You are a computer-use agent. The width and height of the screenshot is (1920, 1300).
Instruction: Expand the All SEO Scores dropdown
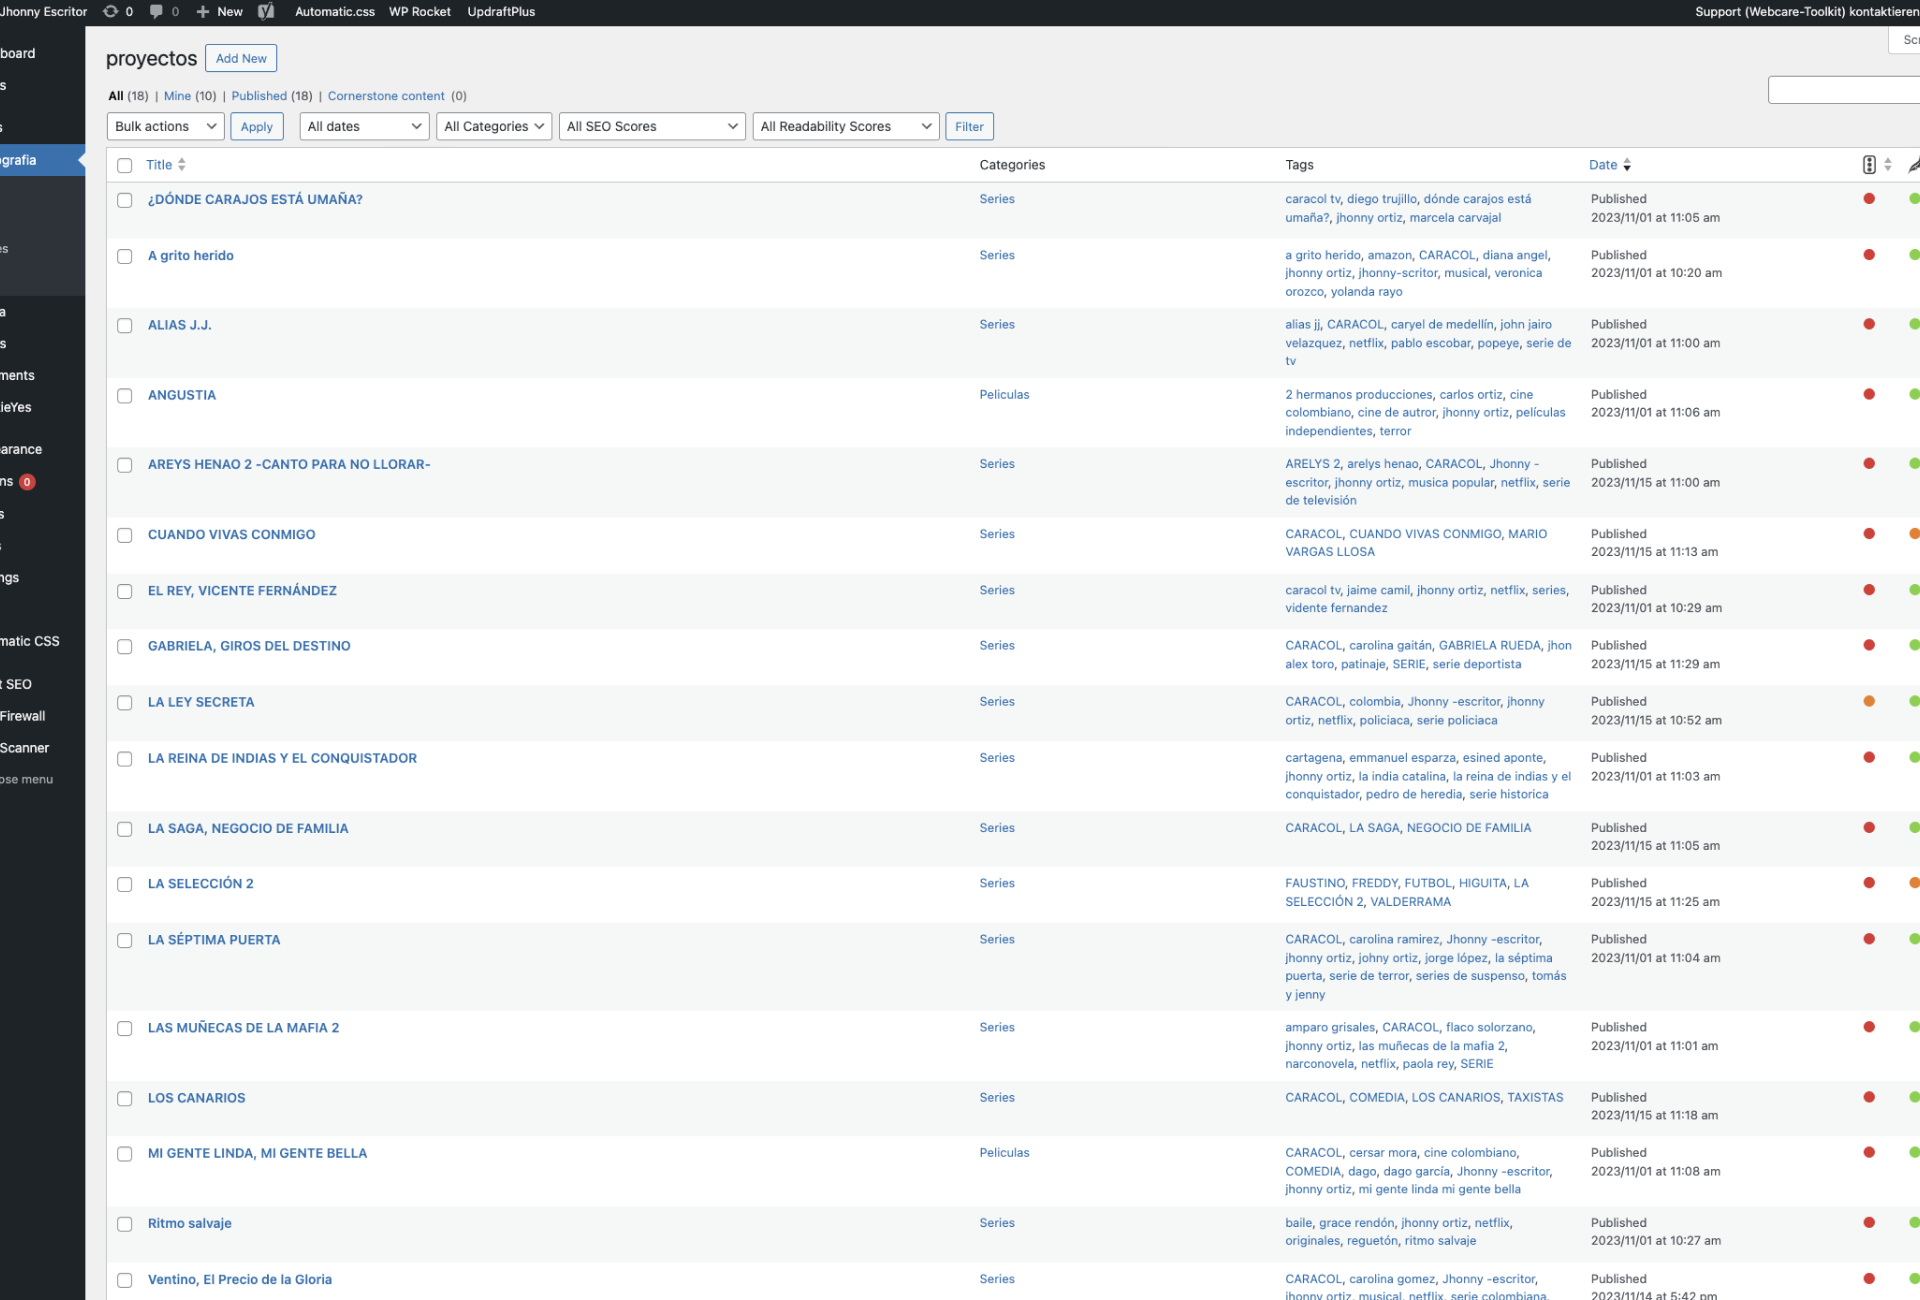(651, 126)
